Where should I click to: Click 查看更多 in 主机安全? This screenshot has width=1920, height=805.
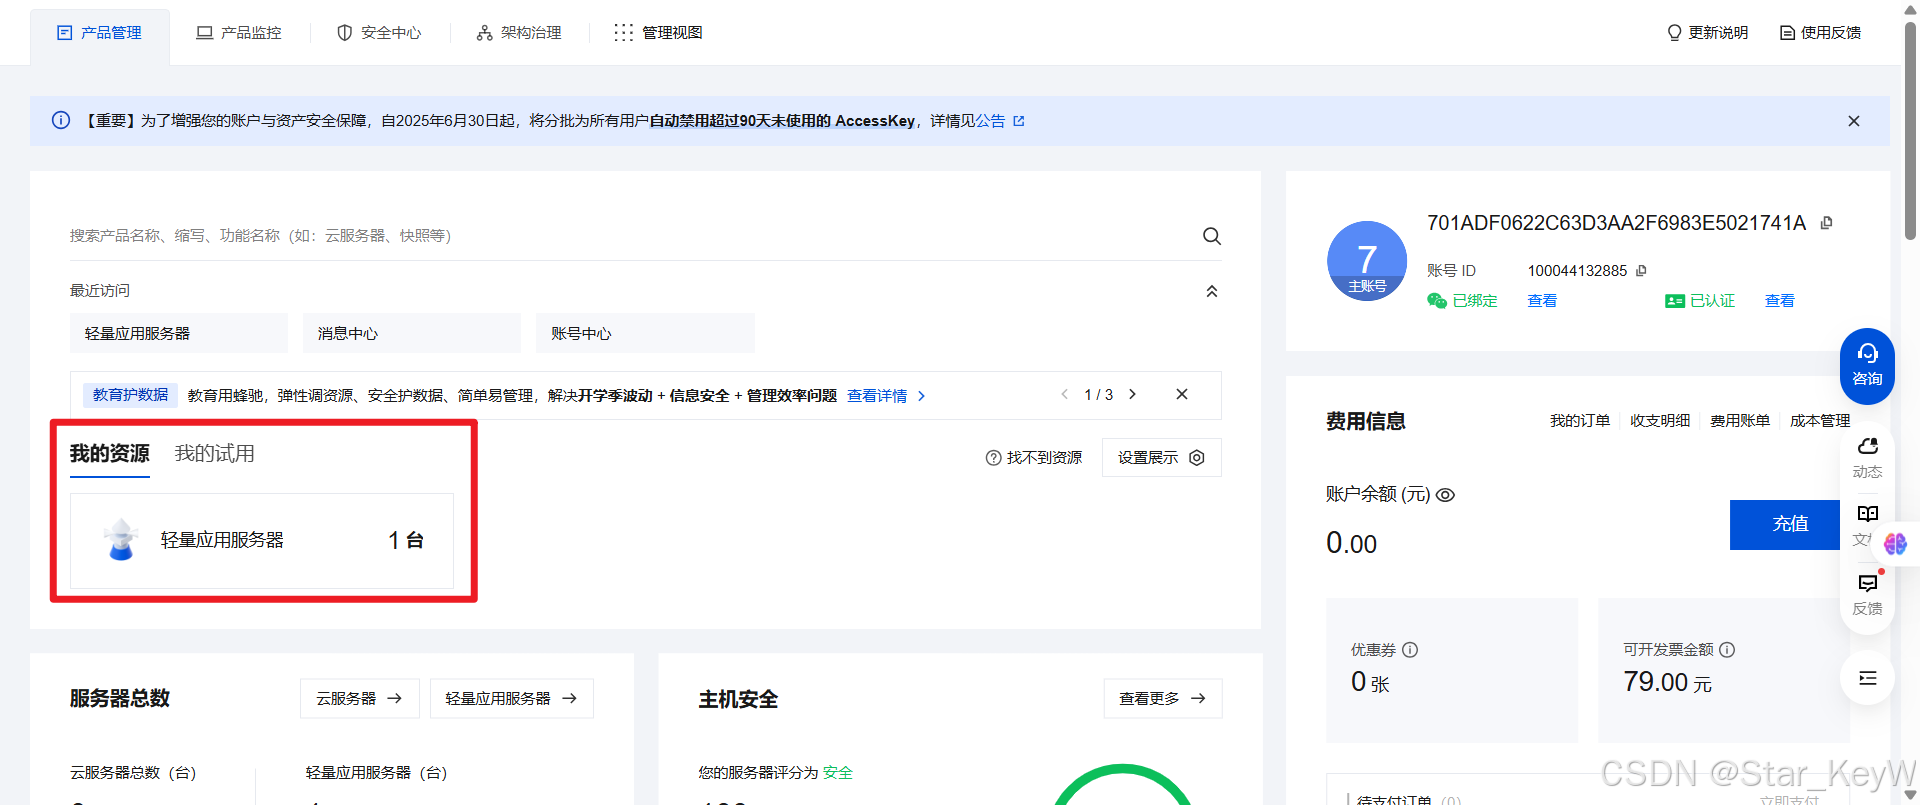point(1163,699)
